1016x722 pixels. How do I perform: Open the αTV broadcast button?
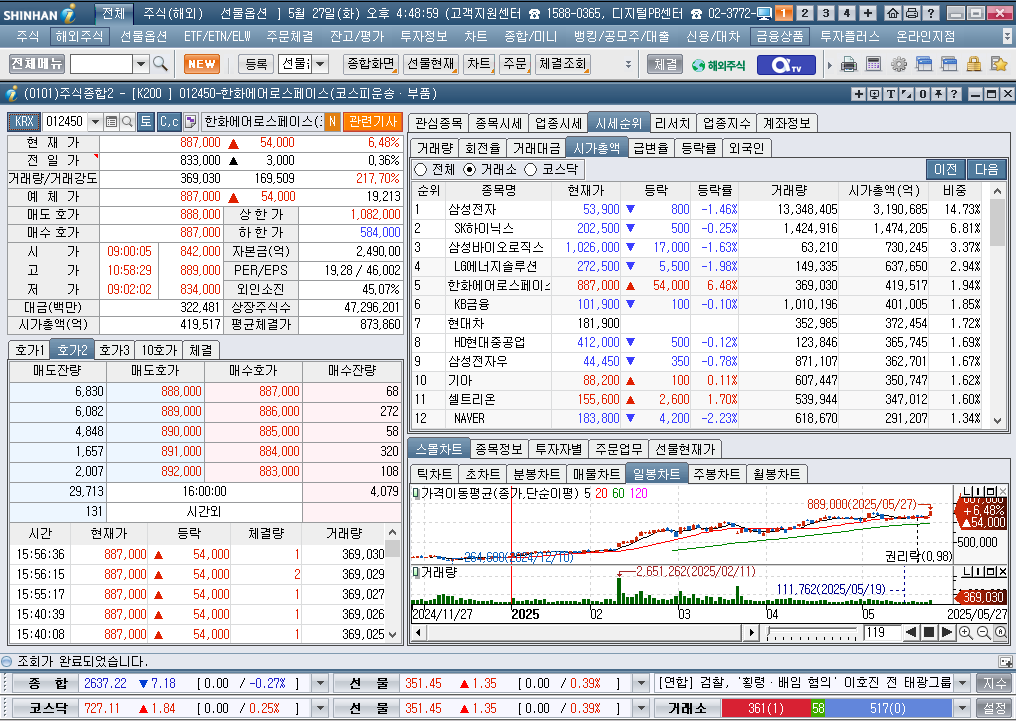click(786, 65)
